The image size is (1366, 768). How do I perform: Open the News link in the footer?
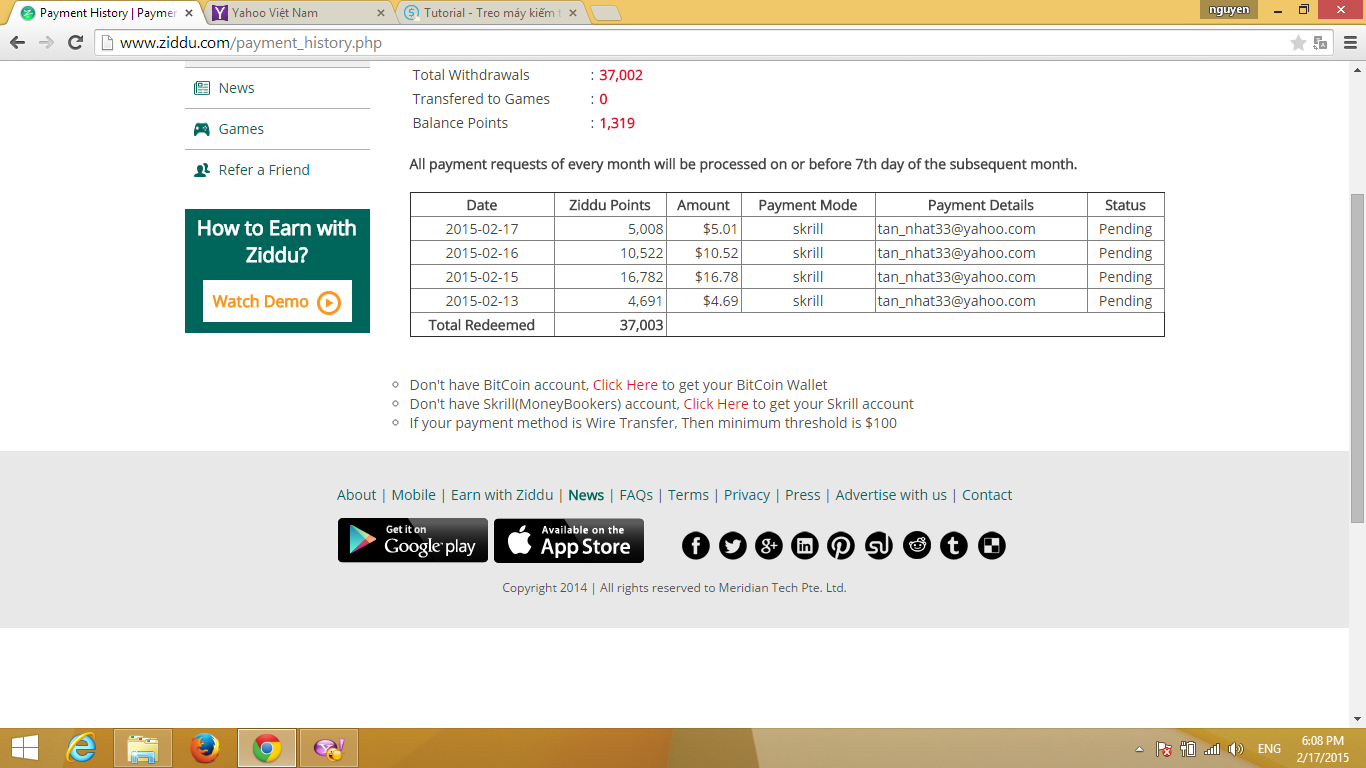[x=586, y=495]
